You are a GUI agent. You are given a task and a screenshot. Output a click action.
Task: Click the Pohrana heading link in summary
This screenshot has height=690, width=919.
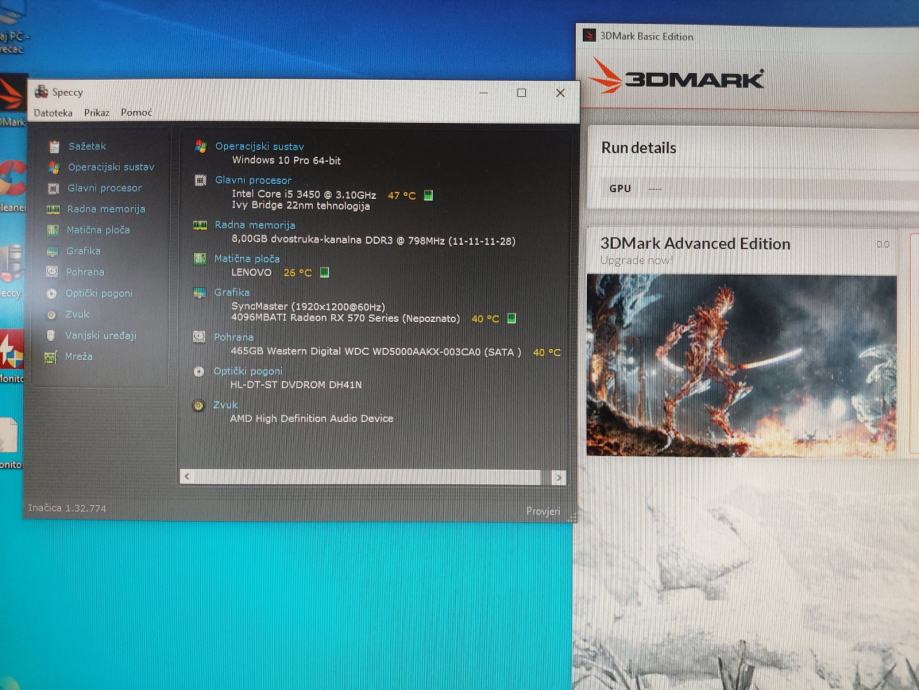[x=233, y=337]
